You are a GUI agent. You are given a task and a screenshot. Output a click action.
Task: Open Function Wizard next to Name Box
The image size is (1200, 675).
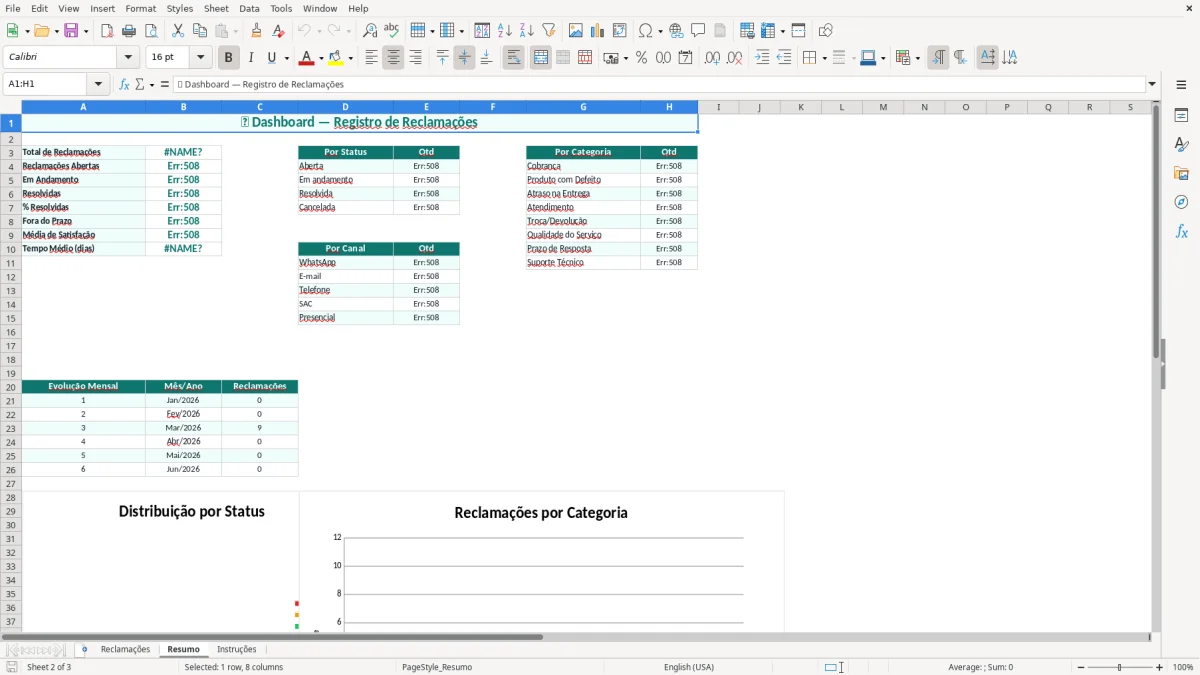pos(125,84)
